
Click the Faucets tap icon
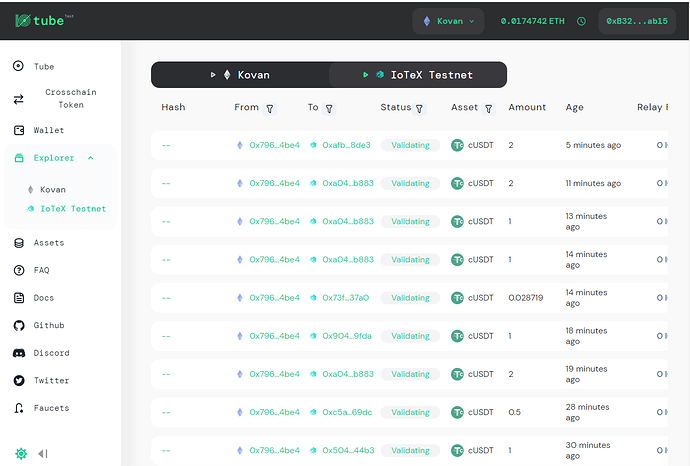click(x=18, y=408)
